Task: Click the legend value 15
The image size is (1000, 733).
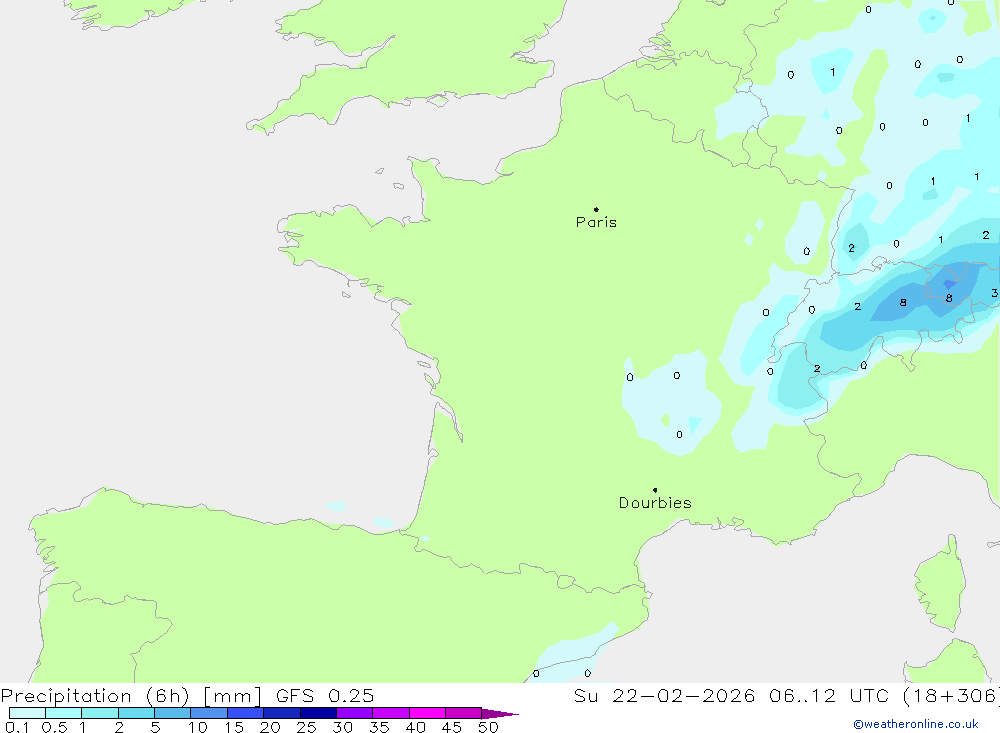Action: pos(234,727)
